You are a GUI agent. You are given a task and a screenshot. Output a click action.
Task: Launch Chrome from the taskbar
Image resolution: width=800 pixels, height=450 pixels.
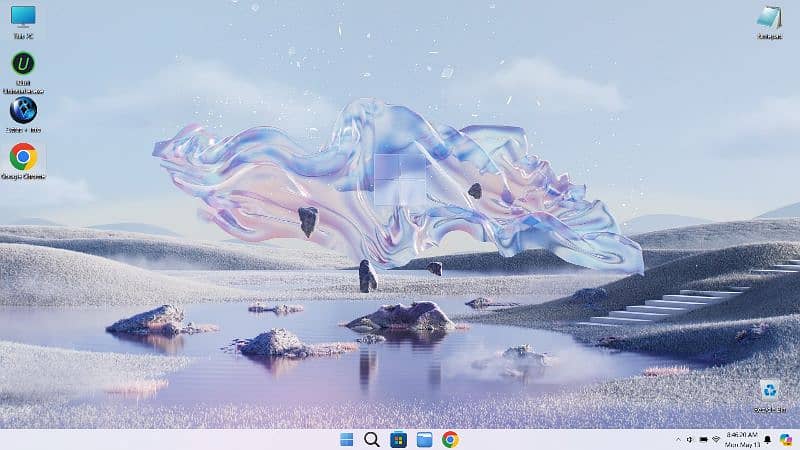click(x=450, y=439)
